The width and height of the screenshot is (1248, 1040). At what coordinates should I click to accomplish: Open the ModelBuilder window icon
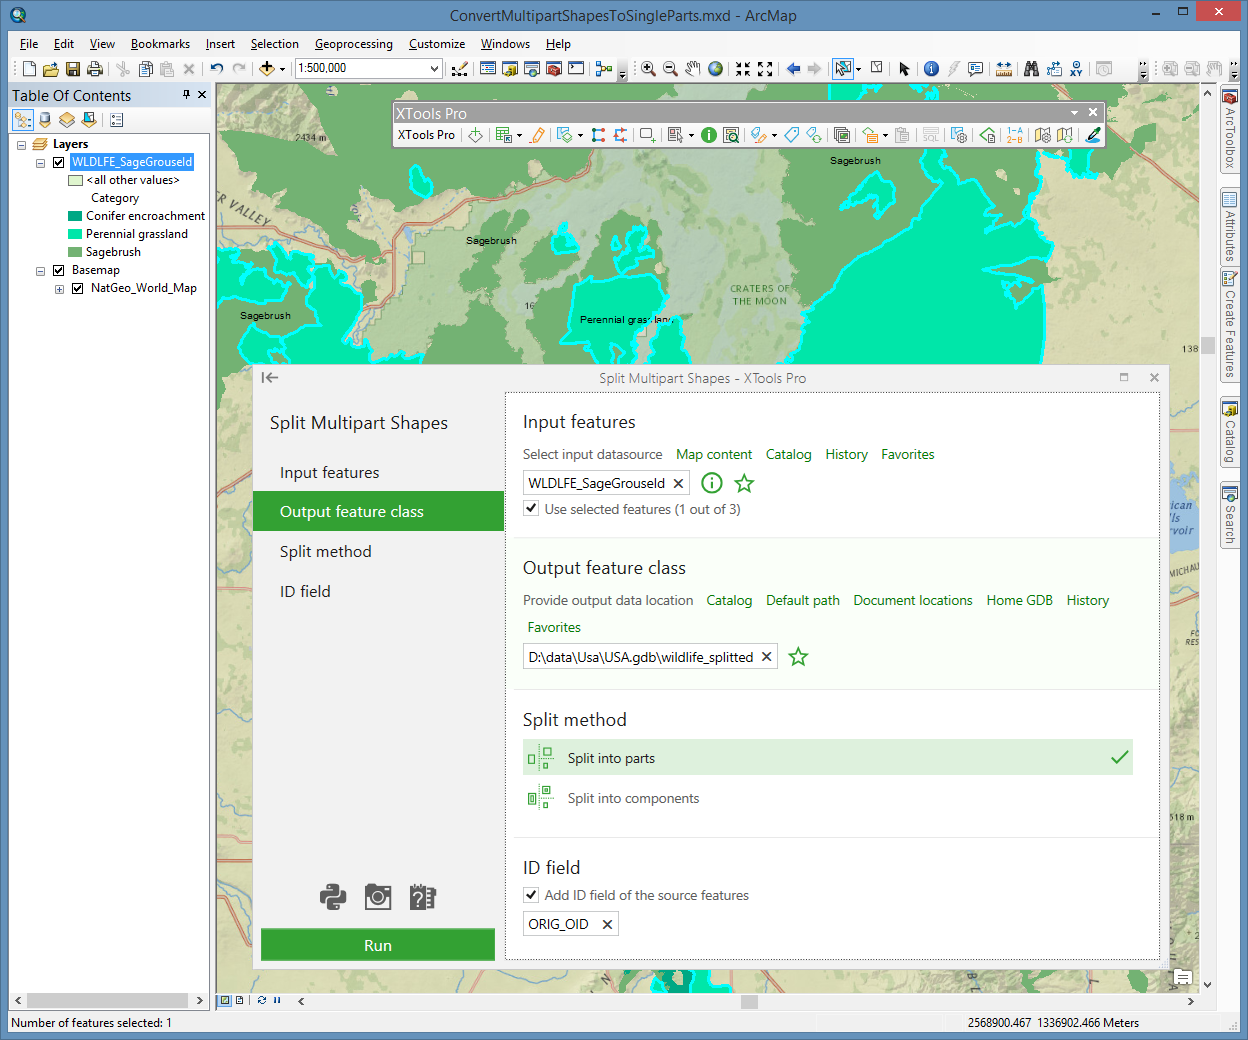pos(603,69)
